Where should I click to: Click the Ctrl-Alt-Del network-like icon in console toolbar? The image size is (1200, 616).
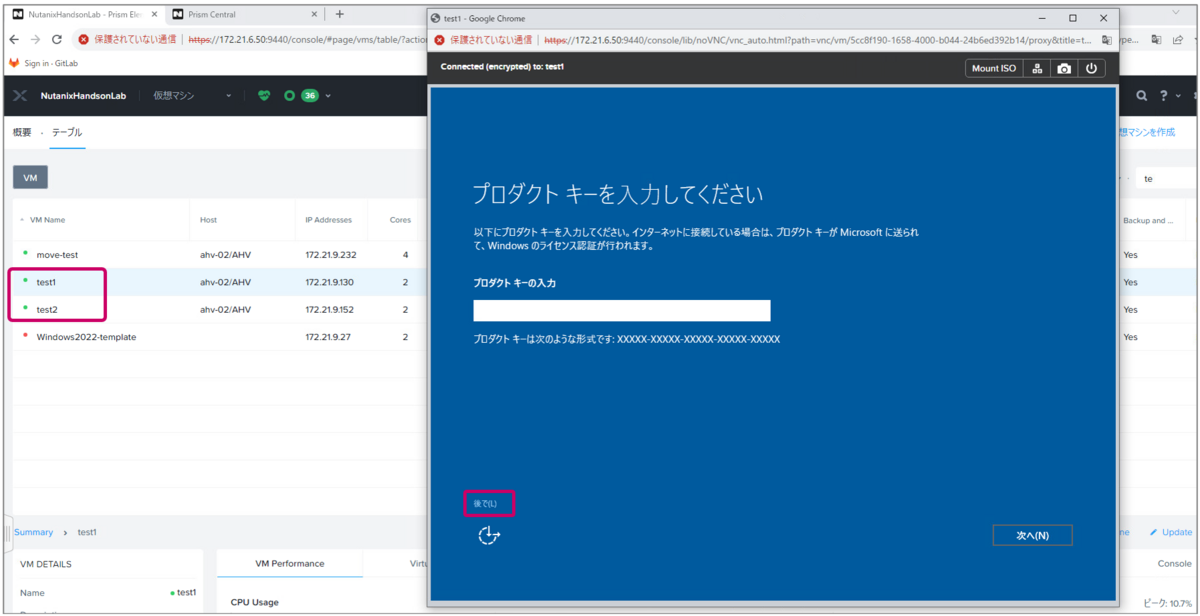pos(1038,68)
